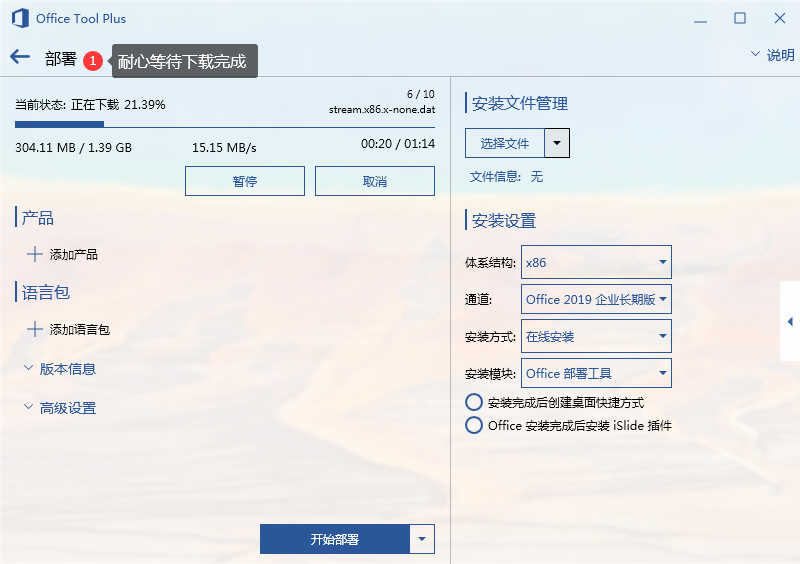Click the download progress bar
800x564 pixels.
pyautogui.click(x=225, y=124)
